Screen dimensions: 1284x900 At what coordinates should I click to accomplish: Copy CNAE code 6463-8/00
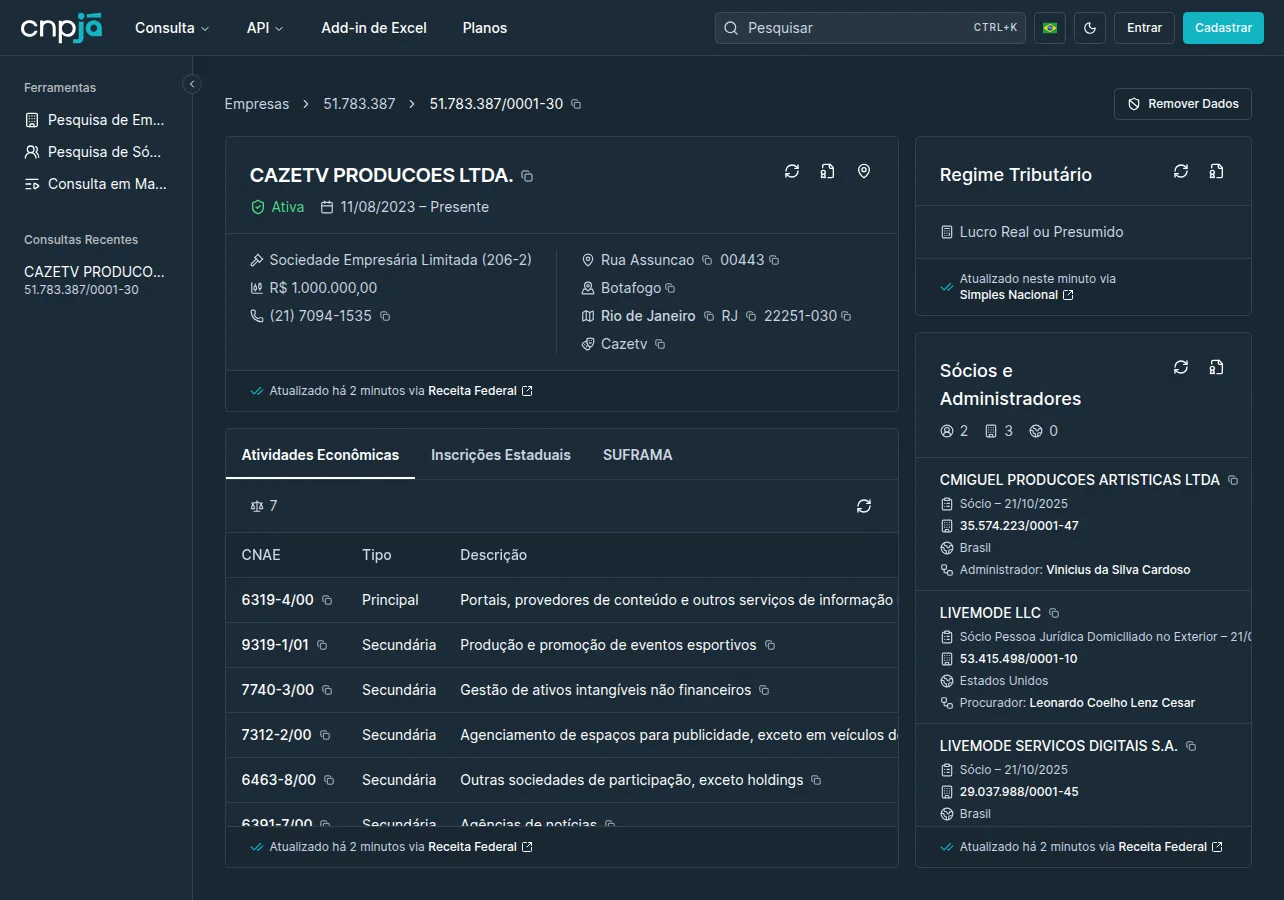329,780
